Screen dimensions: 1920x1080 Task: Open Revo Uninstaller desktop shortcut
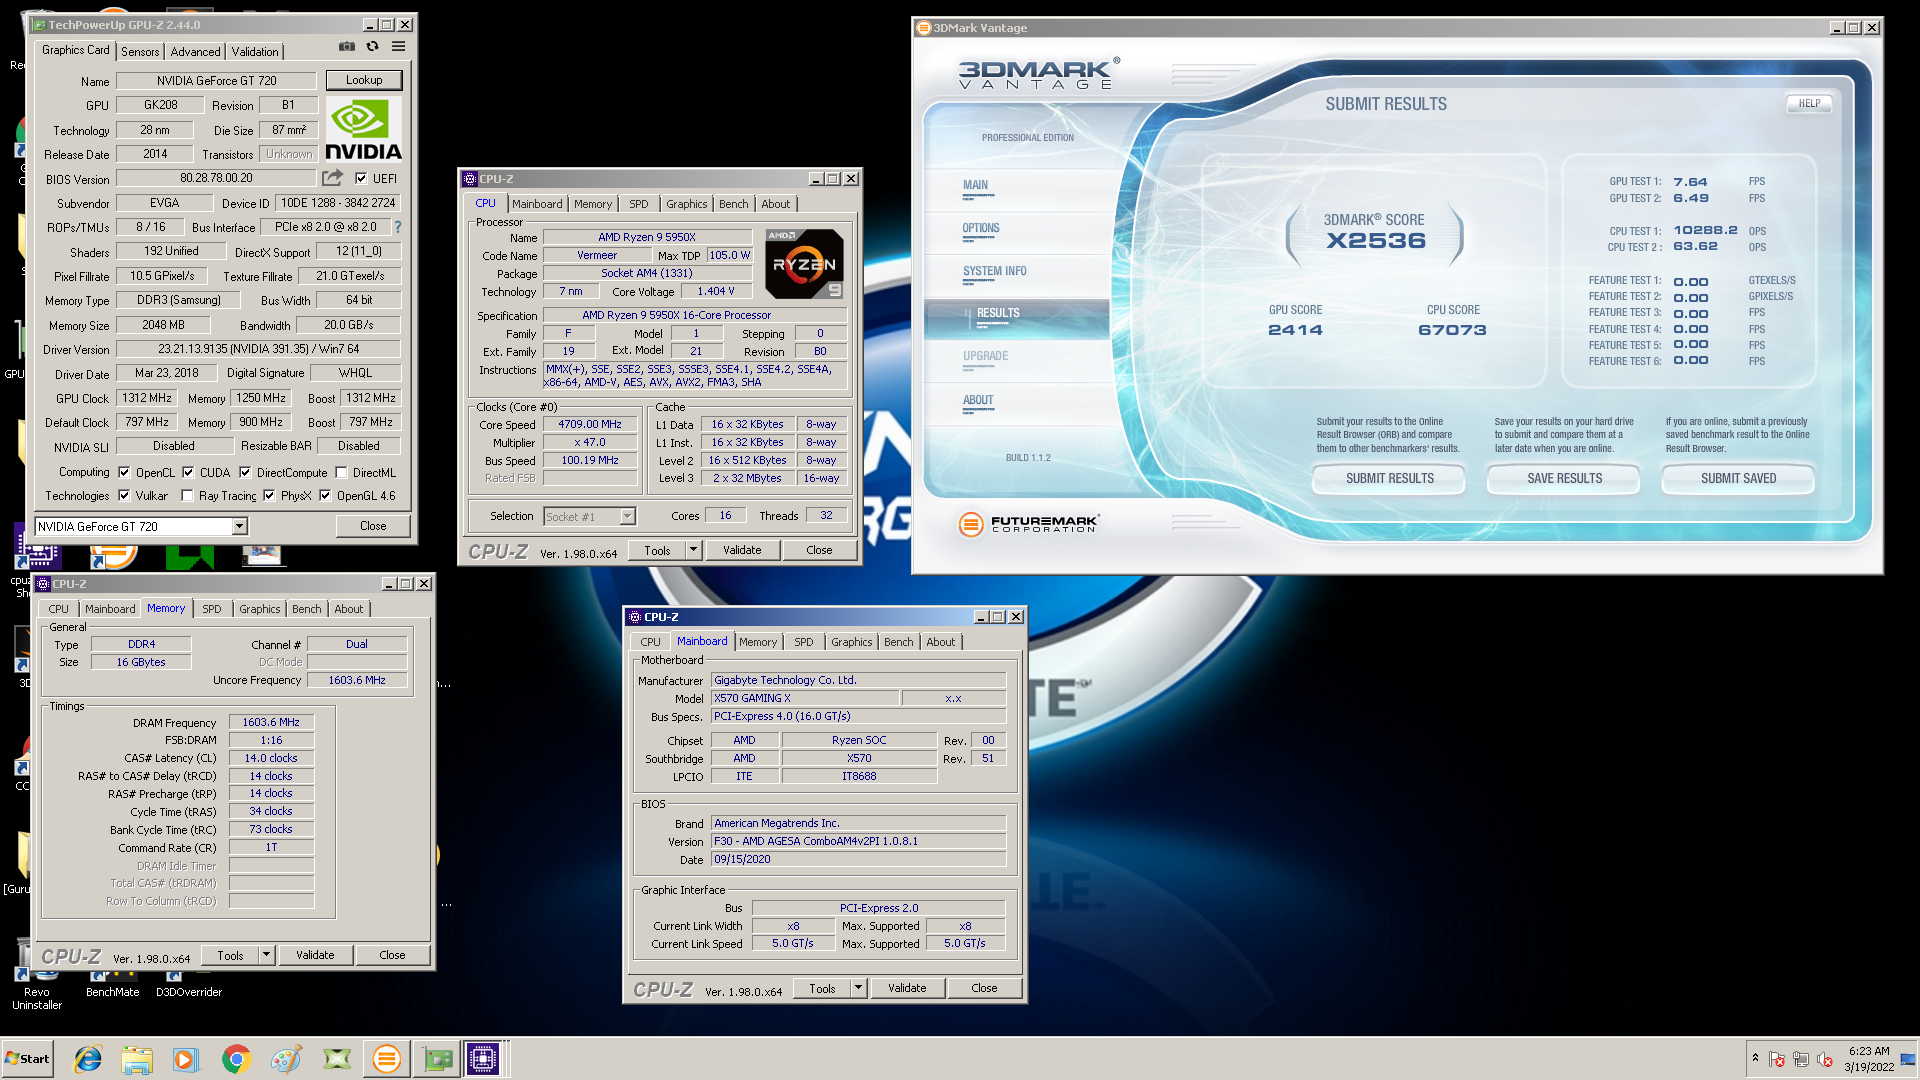coord(36,988)
